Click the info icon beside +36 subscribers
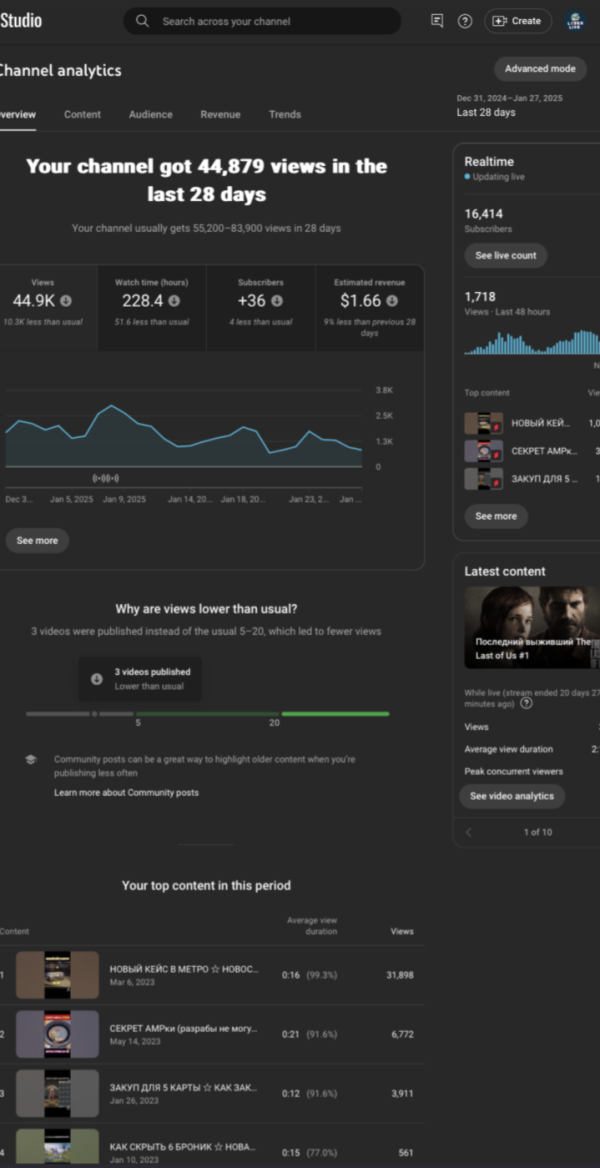Image resolution: width=600 pixels, height=1168 pixels. (x=277, y=300)
